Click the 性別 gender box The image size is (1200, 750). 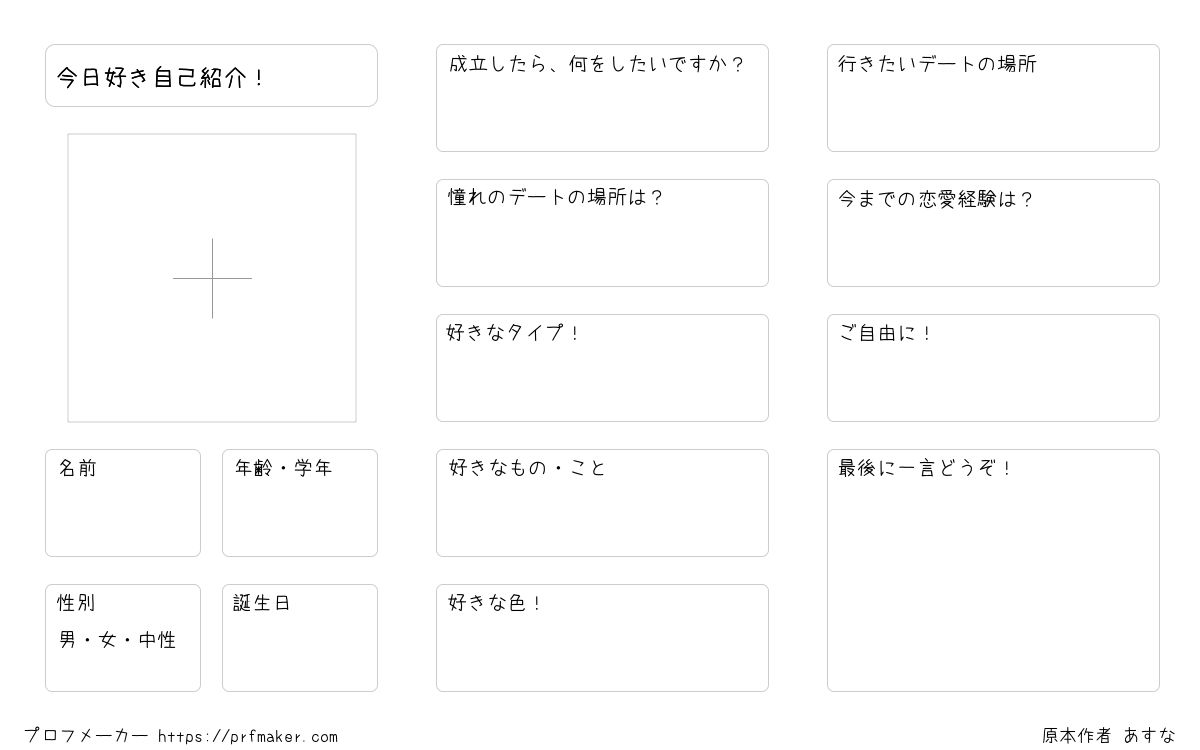[x=123, y=638]
